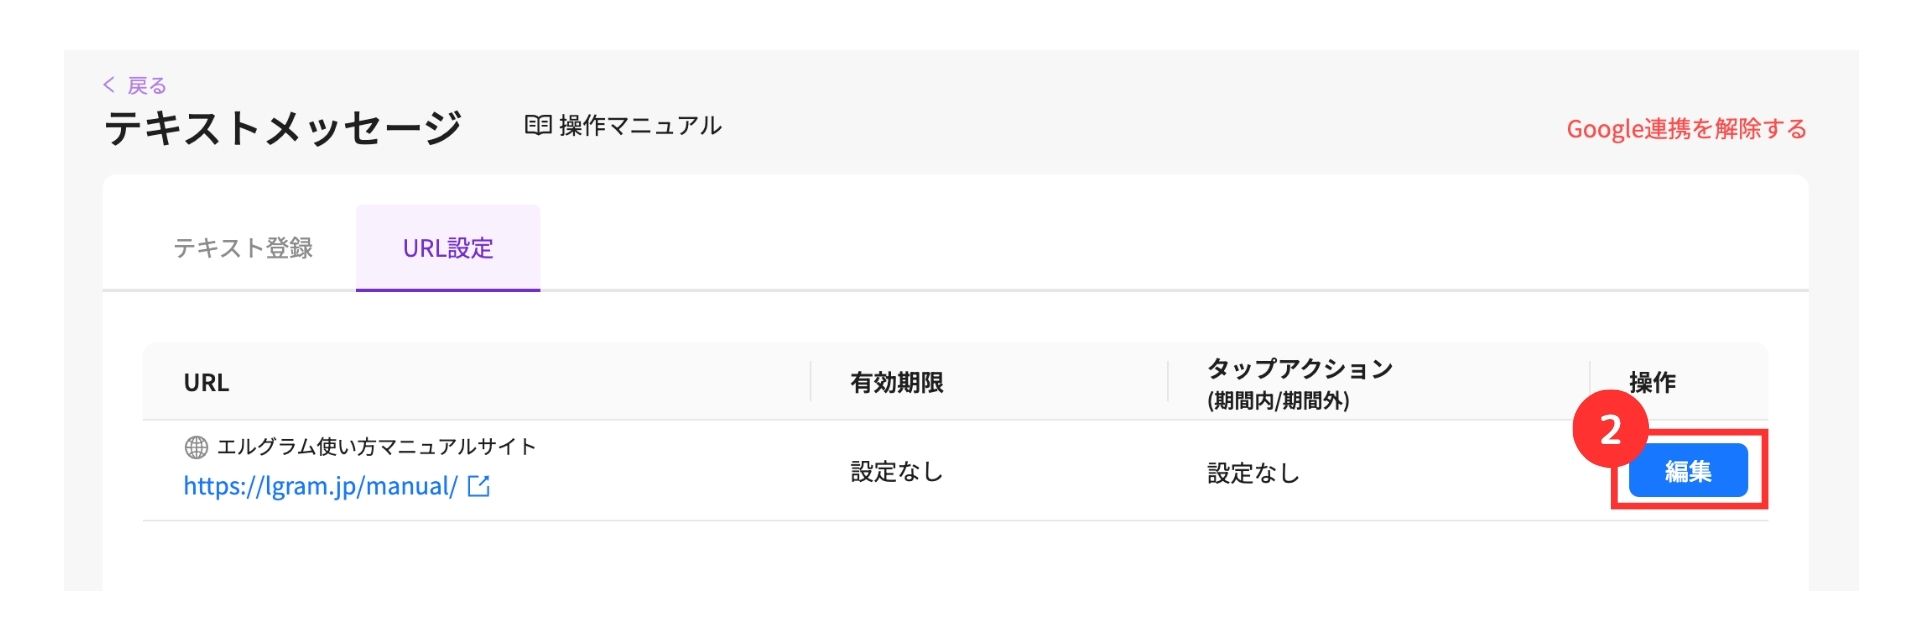Click the URL column header
Viewport: 1920px width, 640px height.
pos(206,383)
